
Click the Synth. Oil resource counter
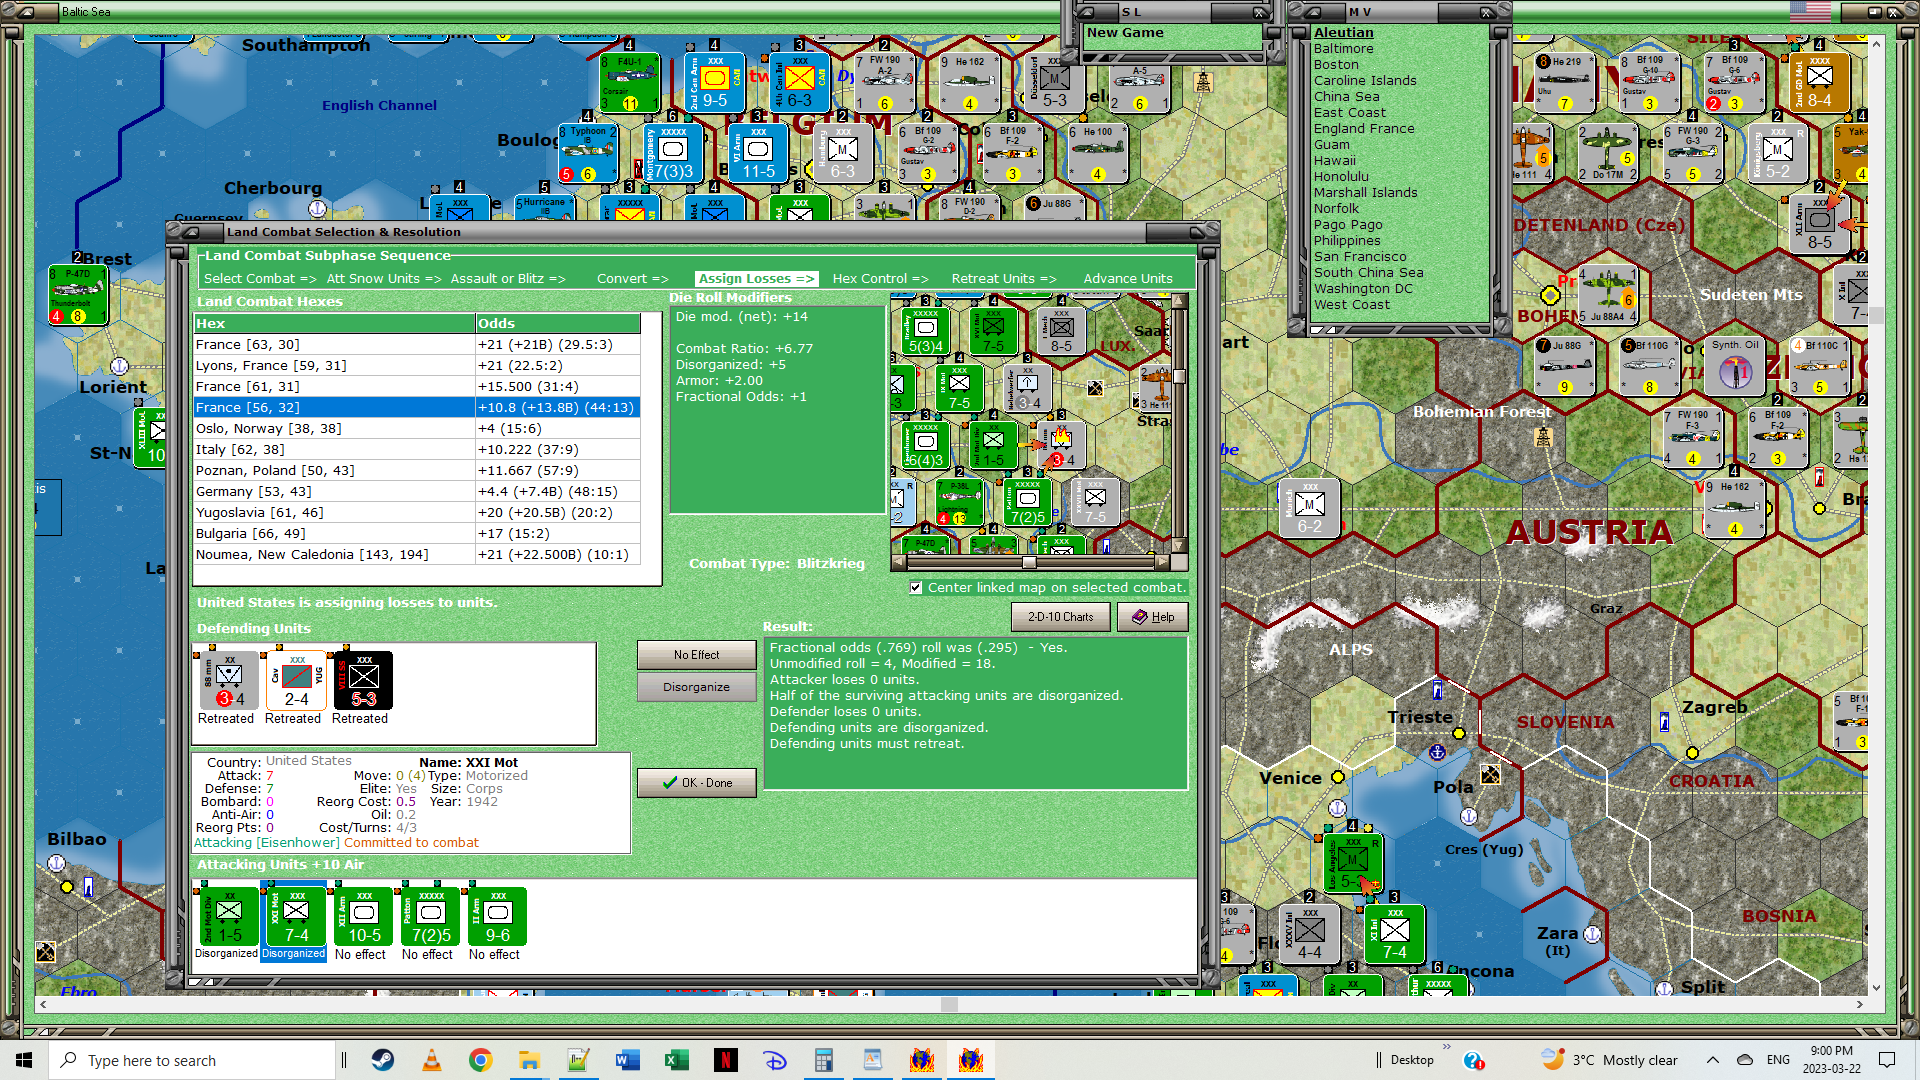point(1735,366)
